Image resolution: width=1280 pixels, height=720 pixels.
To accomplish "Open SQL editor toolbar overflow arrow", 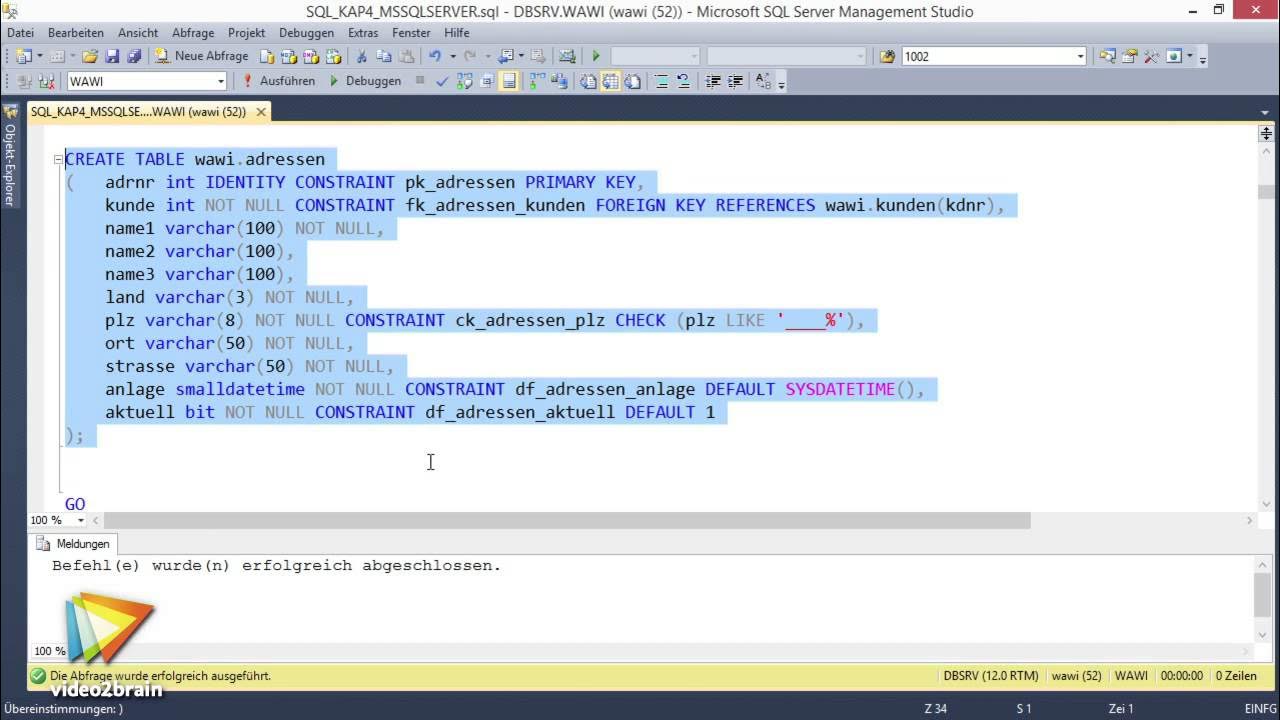I will (x=781, y=84).
